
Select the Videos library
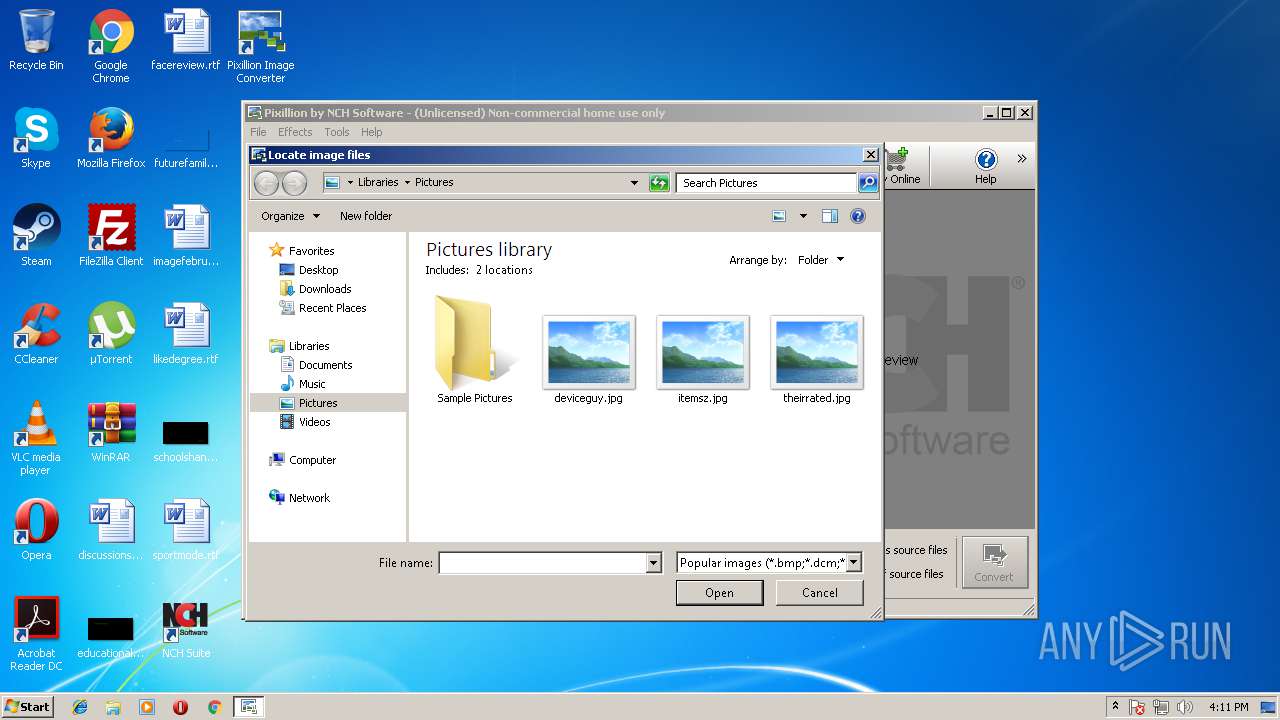[x=314, y=422]
